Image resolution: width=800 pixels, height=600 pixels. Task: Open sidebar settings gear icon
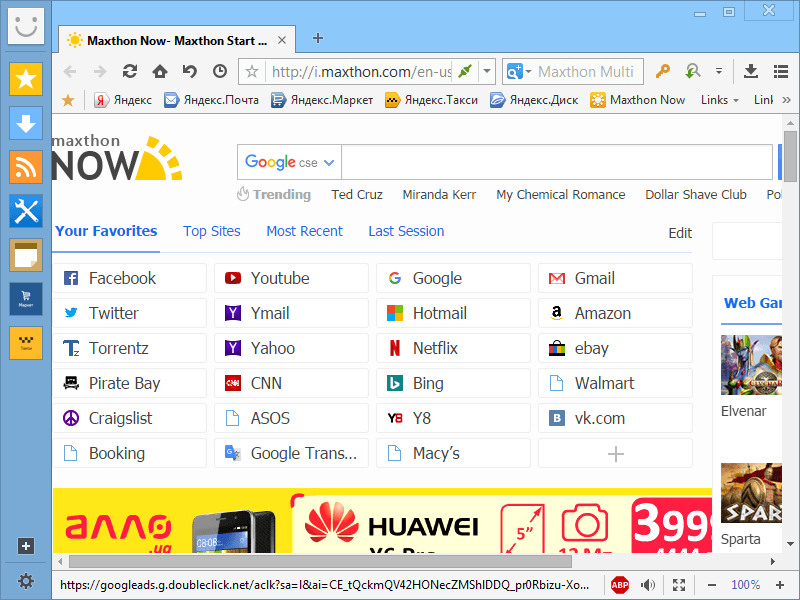point(26,581)
